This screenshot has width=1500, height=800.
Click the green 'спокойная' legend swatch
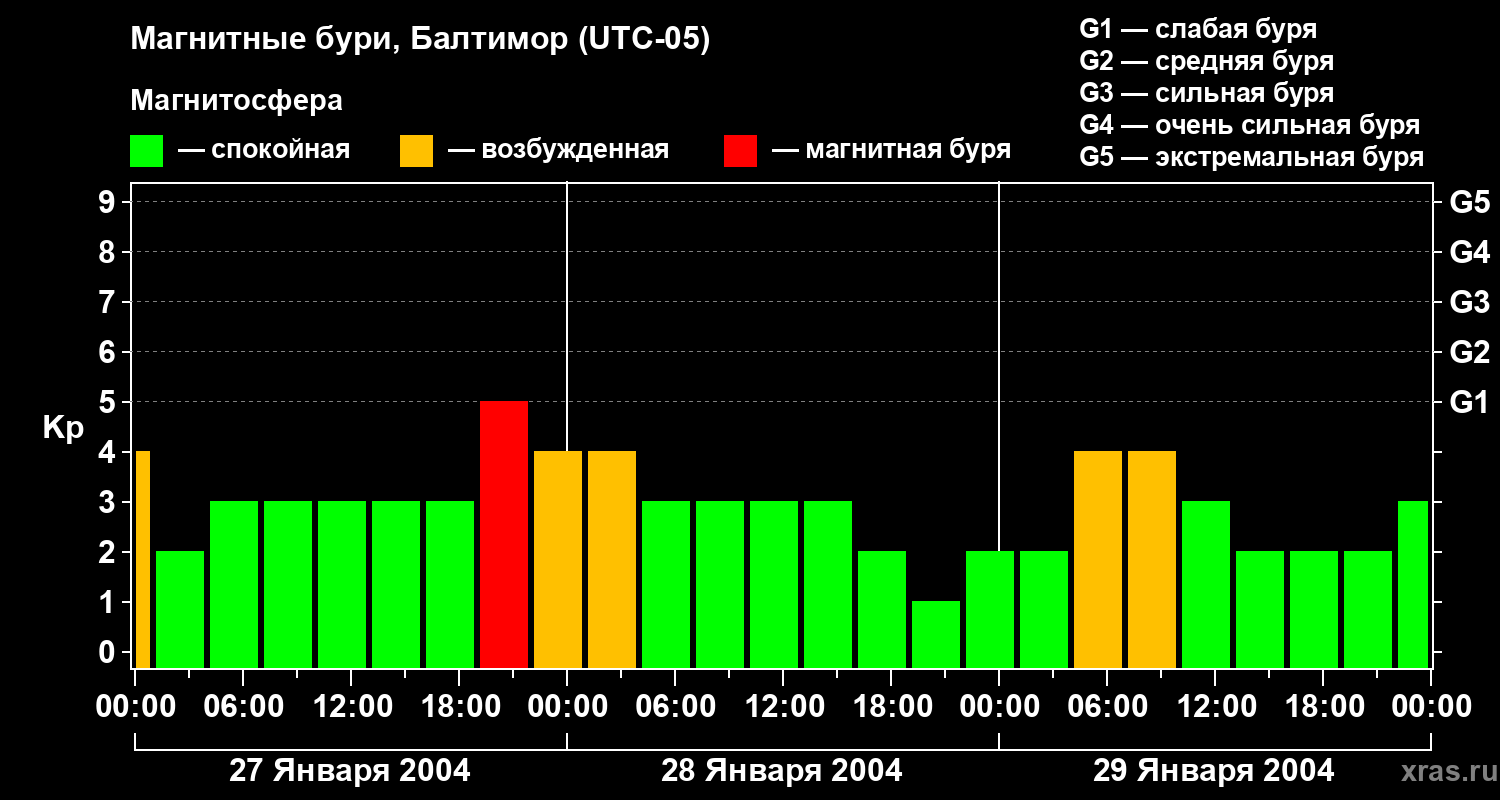coord(146,151)
